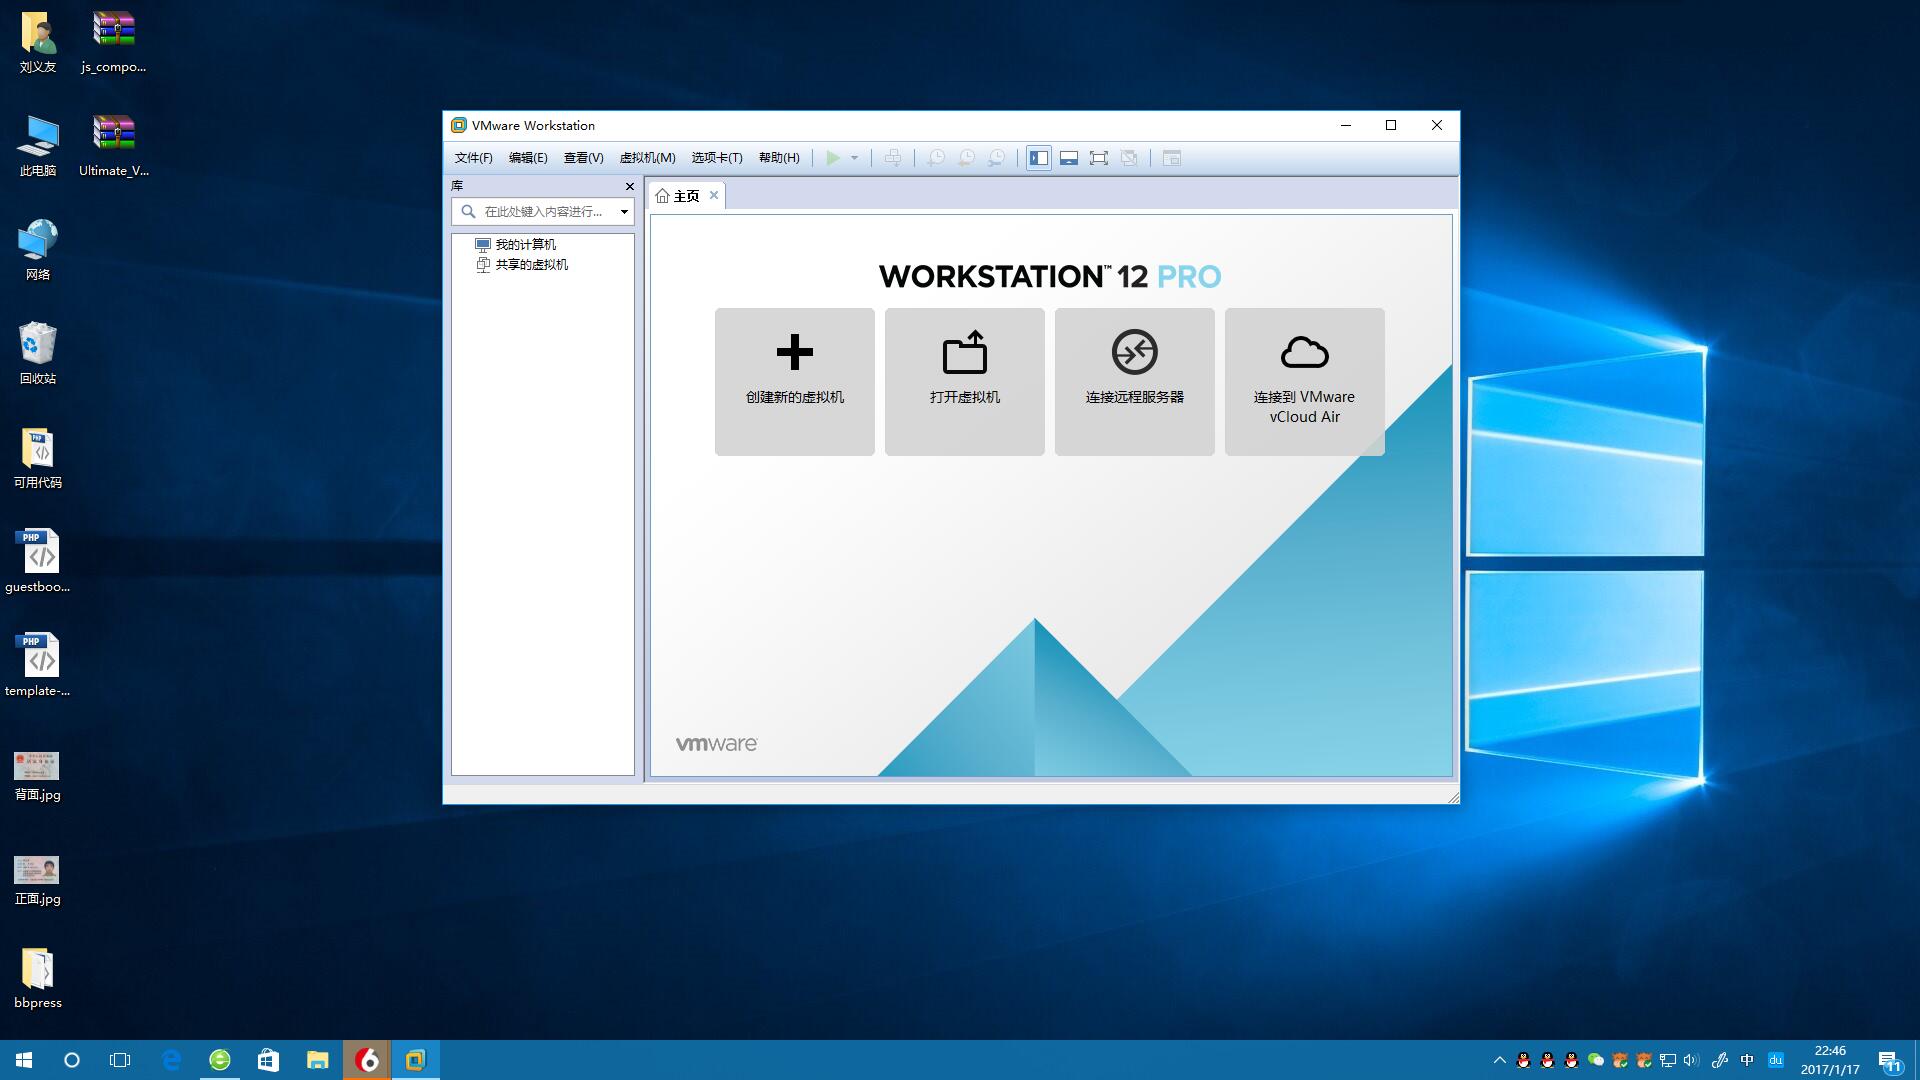The image size is (1920, 1080).
Task: Open the power options dropdown arrow
Action: point(854,158)
